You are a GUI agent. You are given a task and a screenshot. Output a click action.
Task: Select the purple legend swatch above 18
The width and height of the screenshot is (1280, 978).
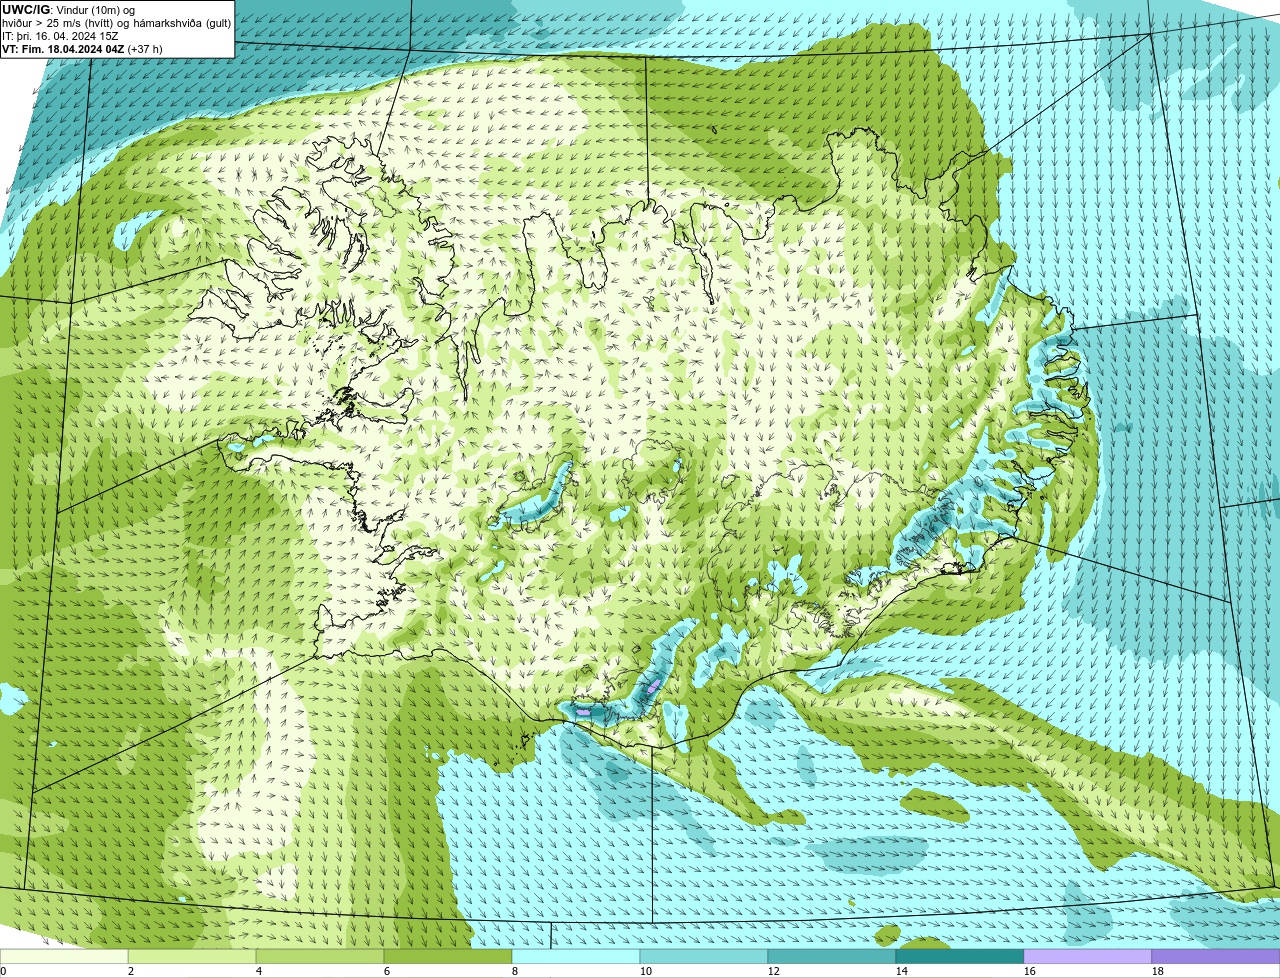pos(1216,957)
